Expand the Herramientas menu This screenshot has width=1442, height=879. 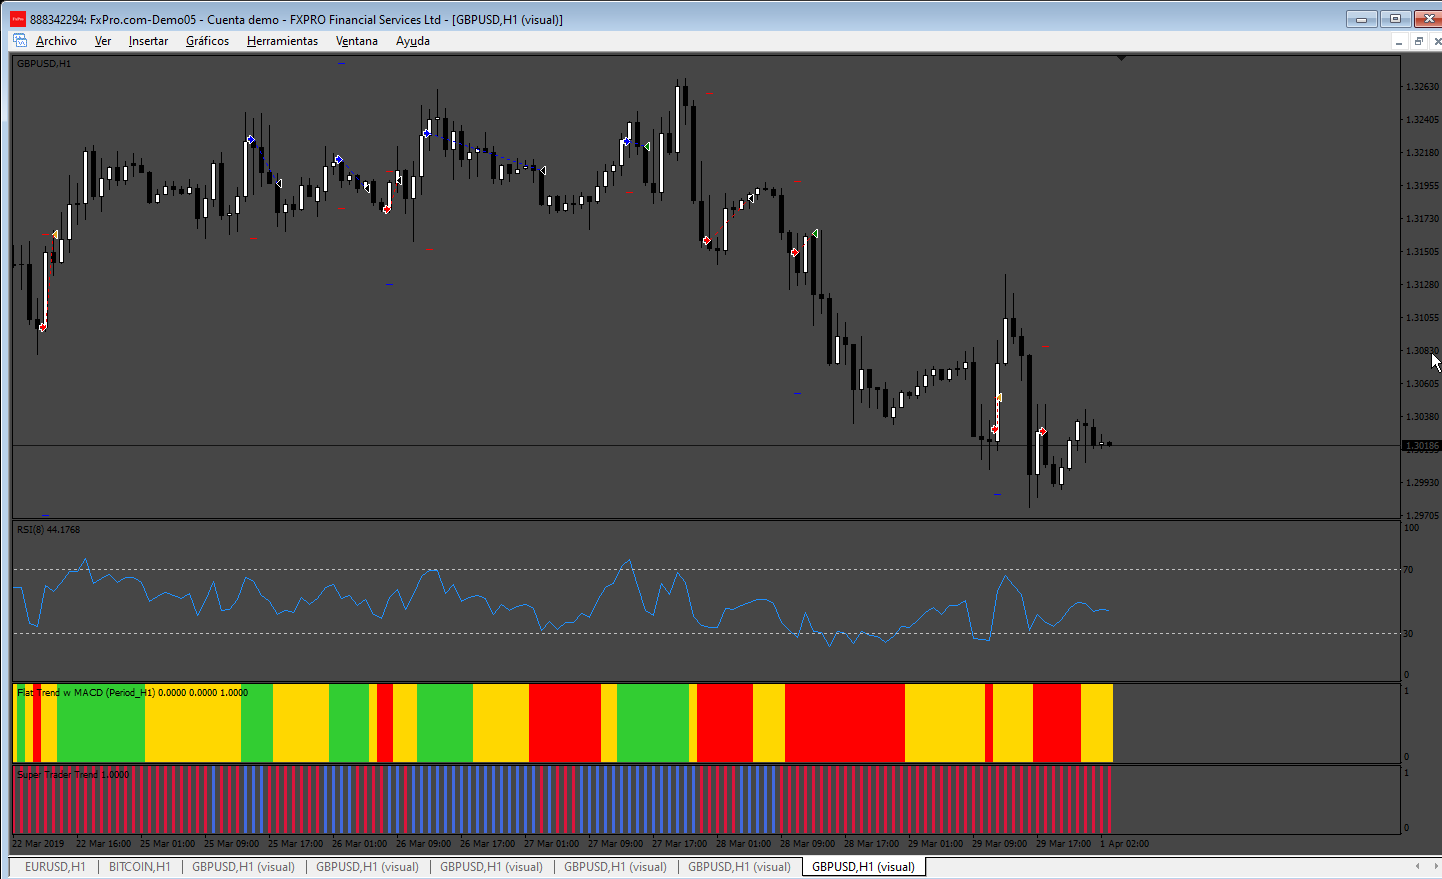click(x=282, y=41)
